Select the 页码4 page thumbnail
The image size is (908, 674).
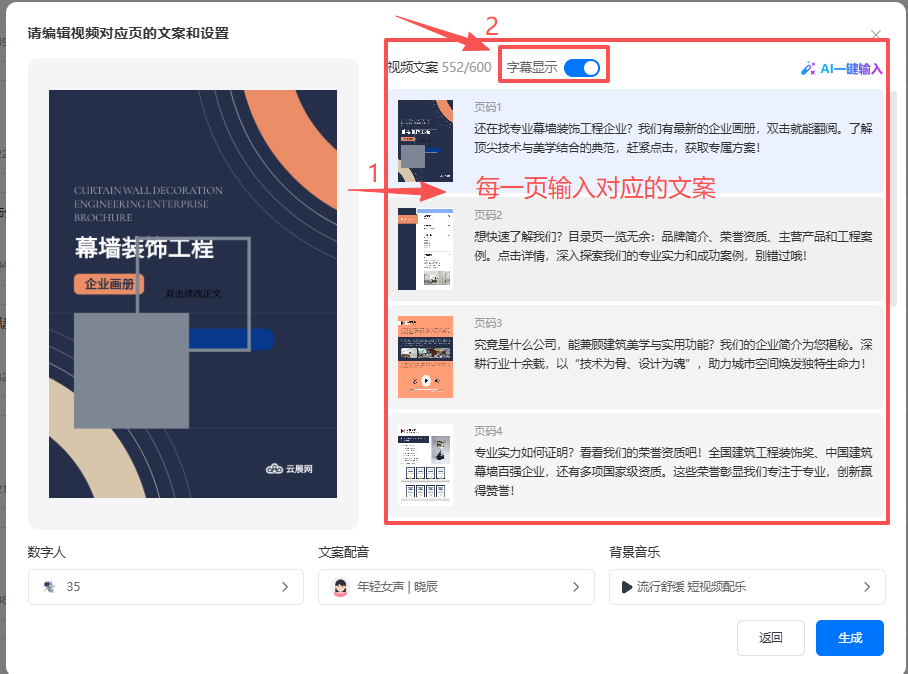tap(425, 464)
